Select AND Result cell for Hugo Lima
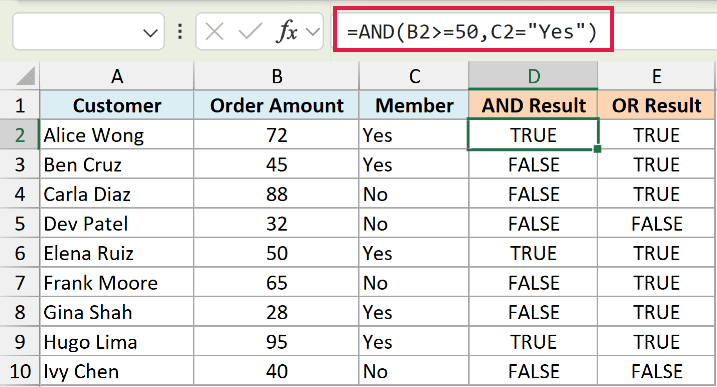The image size is (717, 387). coord(533,342)
